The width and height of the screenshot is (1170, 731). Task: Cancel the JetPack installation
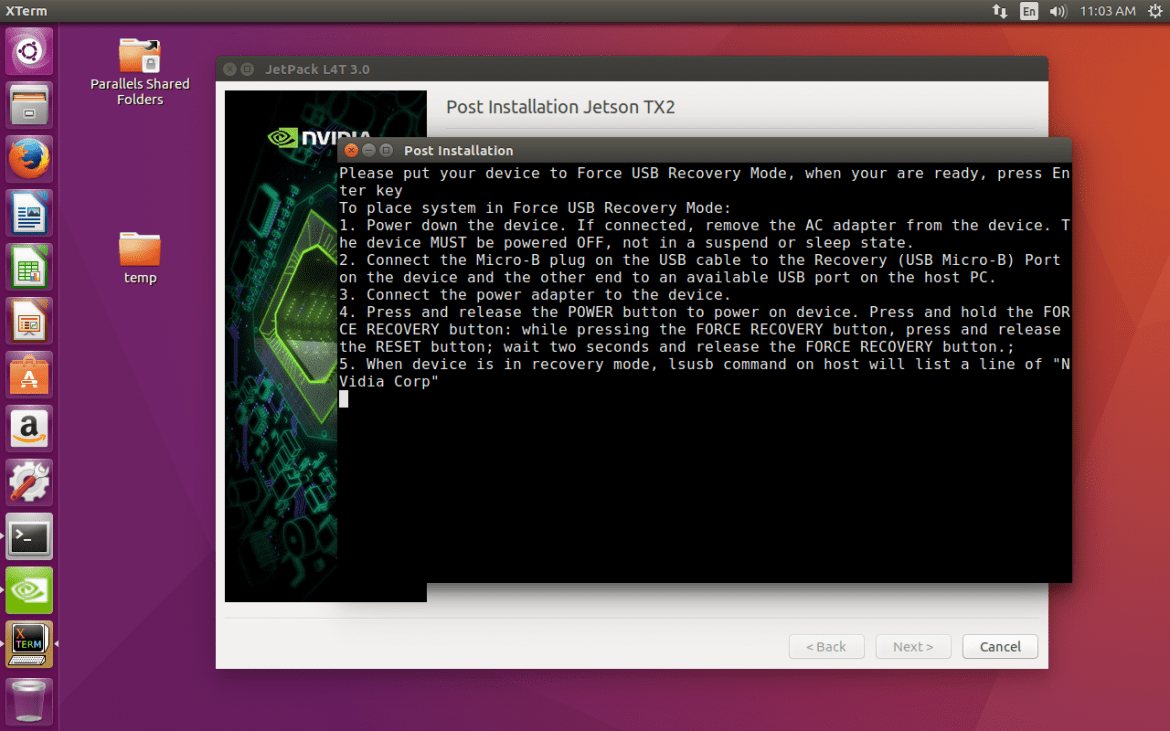pos(999,646)
